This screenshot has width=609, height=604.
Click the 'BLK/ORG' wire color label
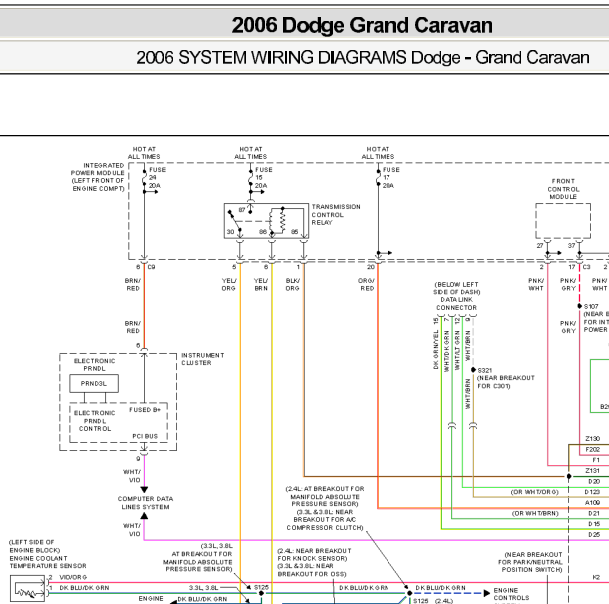(292, 284)
